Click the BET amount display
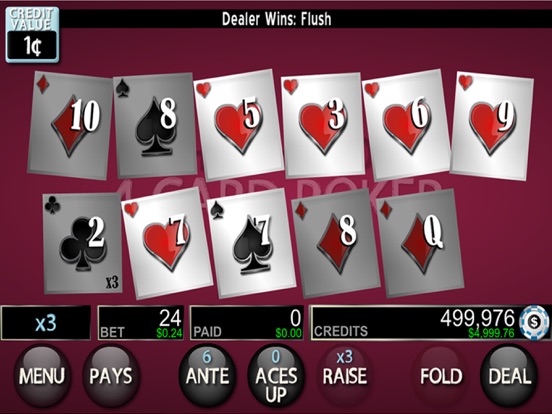 [141, 323]
